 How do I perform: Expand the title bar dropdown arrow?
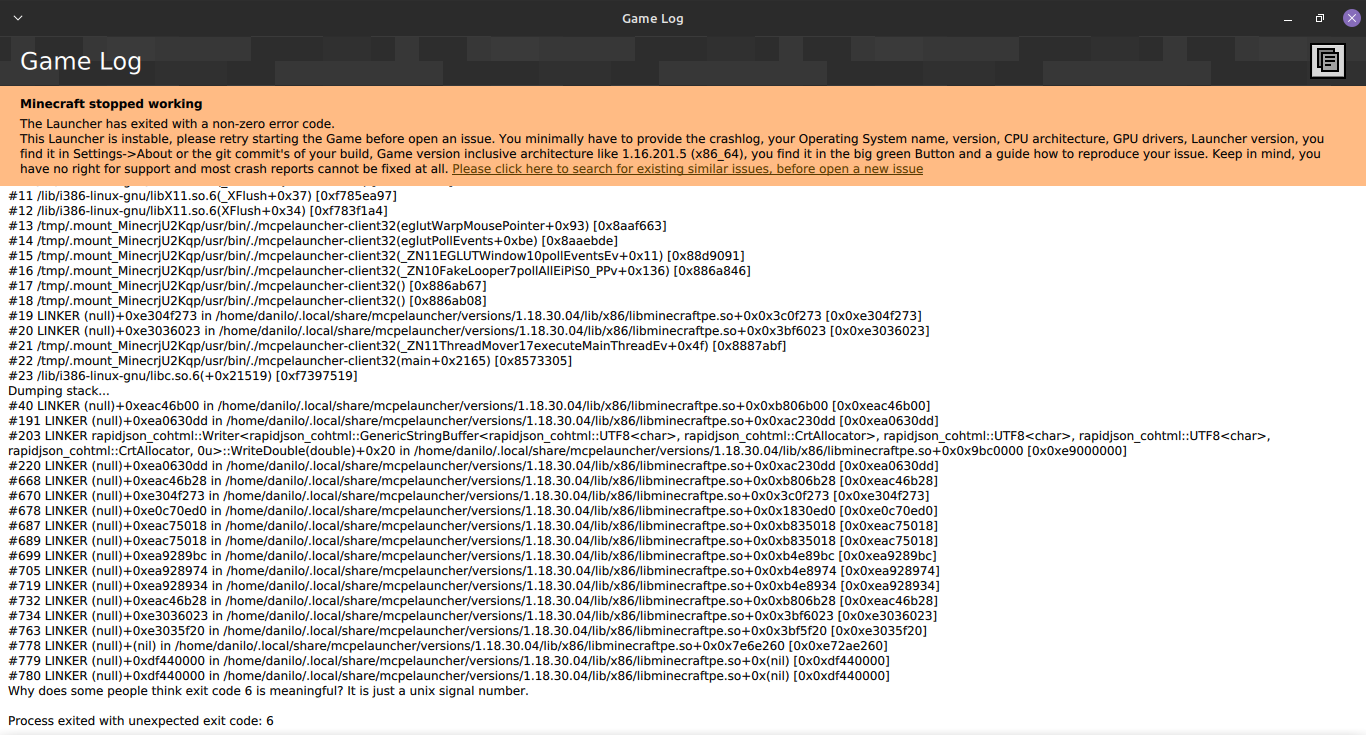[x=16, y=17]
